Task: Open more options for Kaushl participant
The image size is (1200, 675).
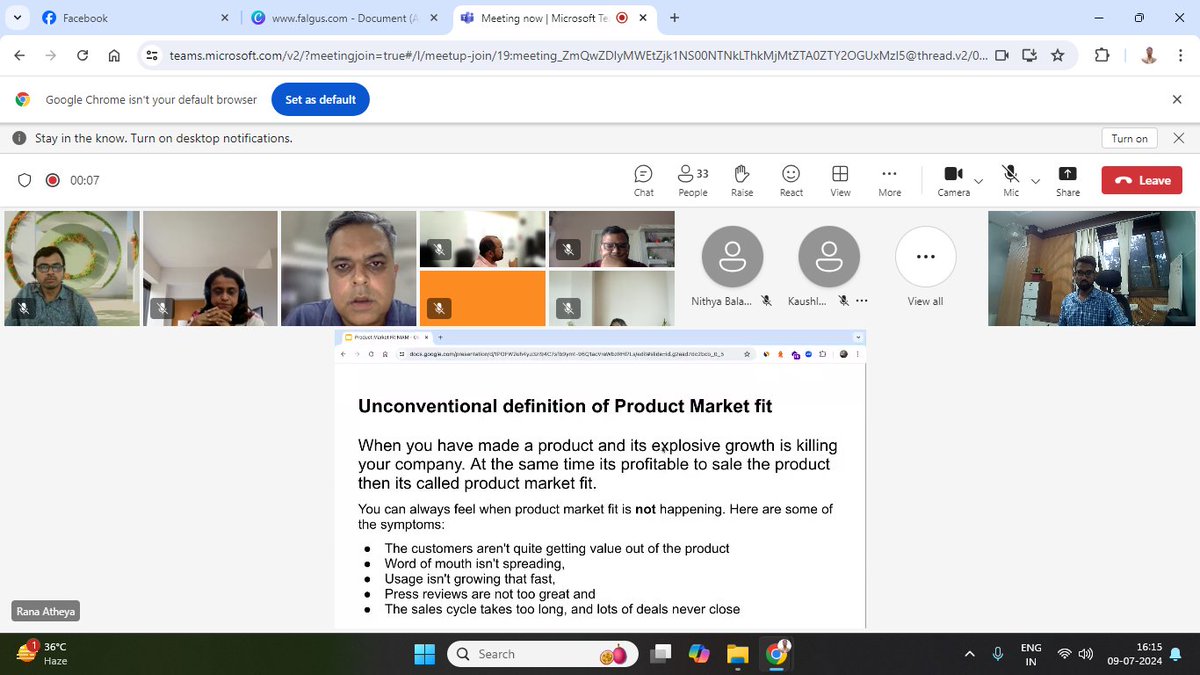Action: pos(862,300)
